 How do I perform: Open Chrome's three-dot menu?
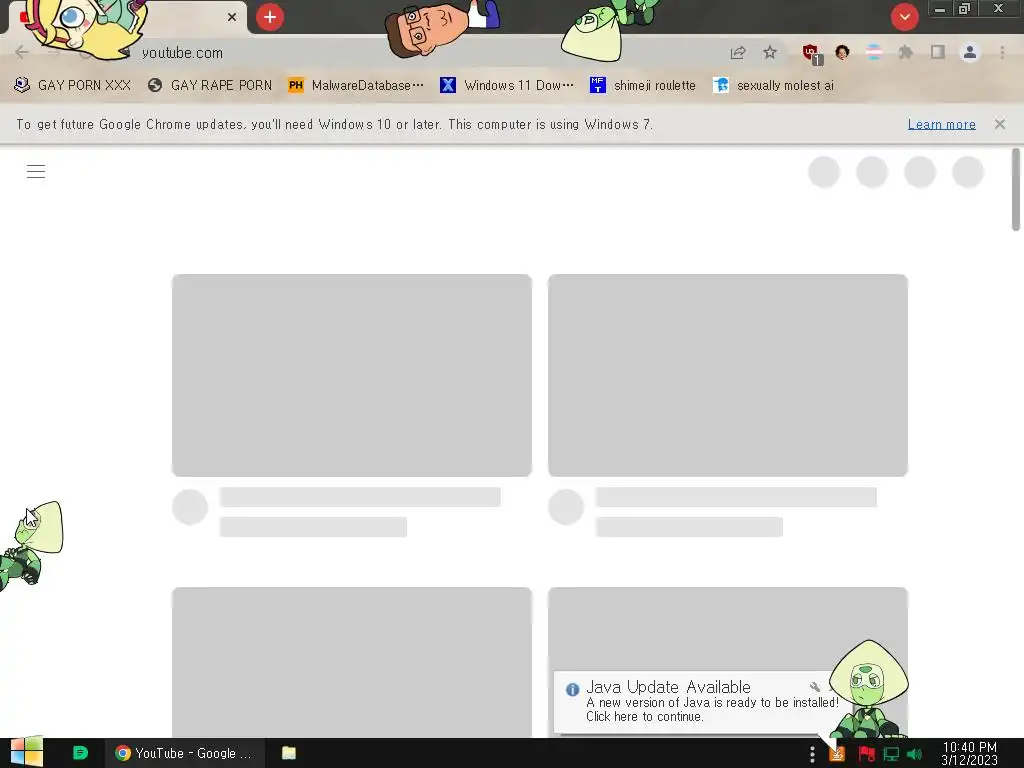tap(1002, 52)
